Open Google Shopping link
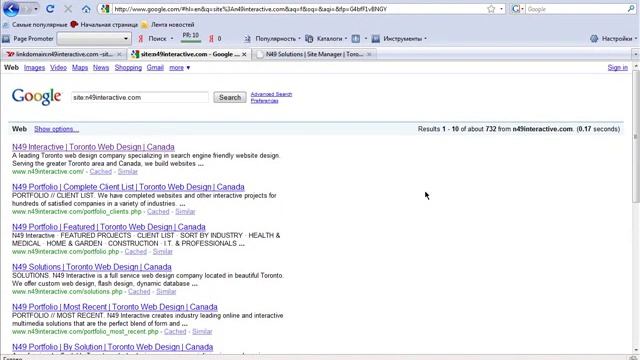 (x=128, y=68)
